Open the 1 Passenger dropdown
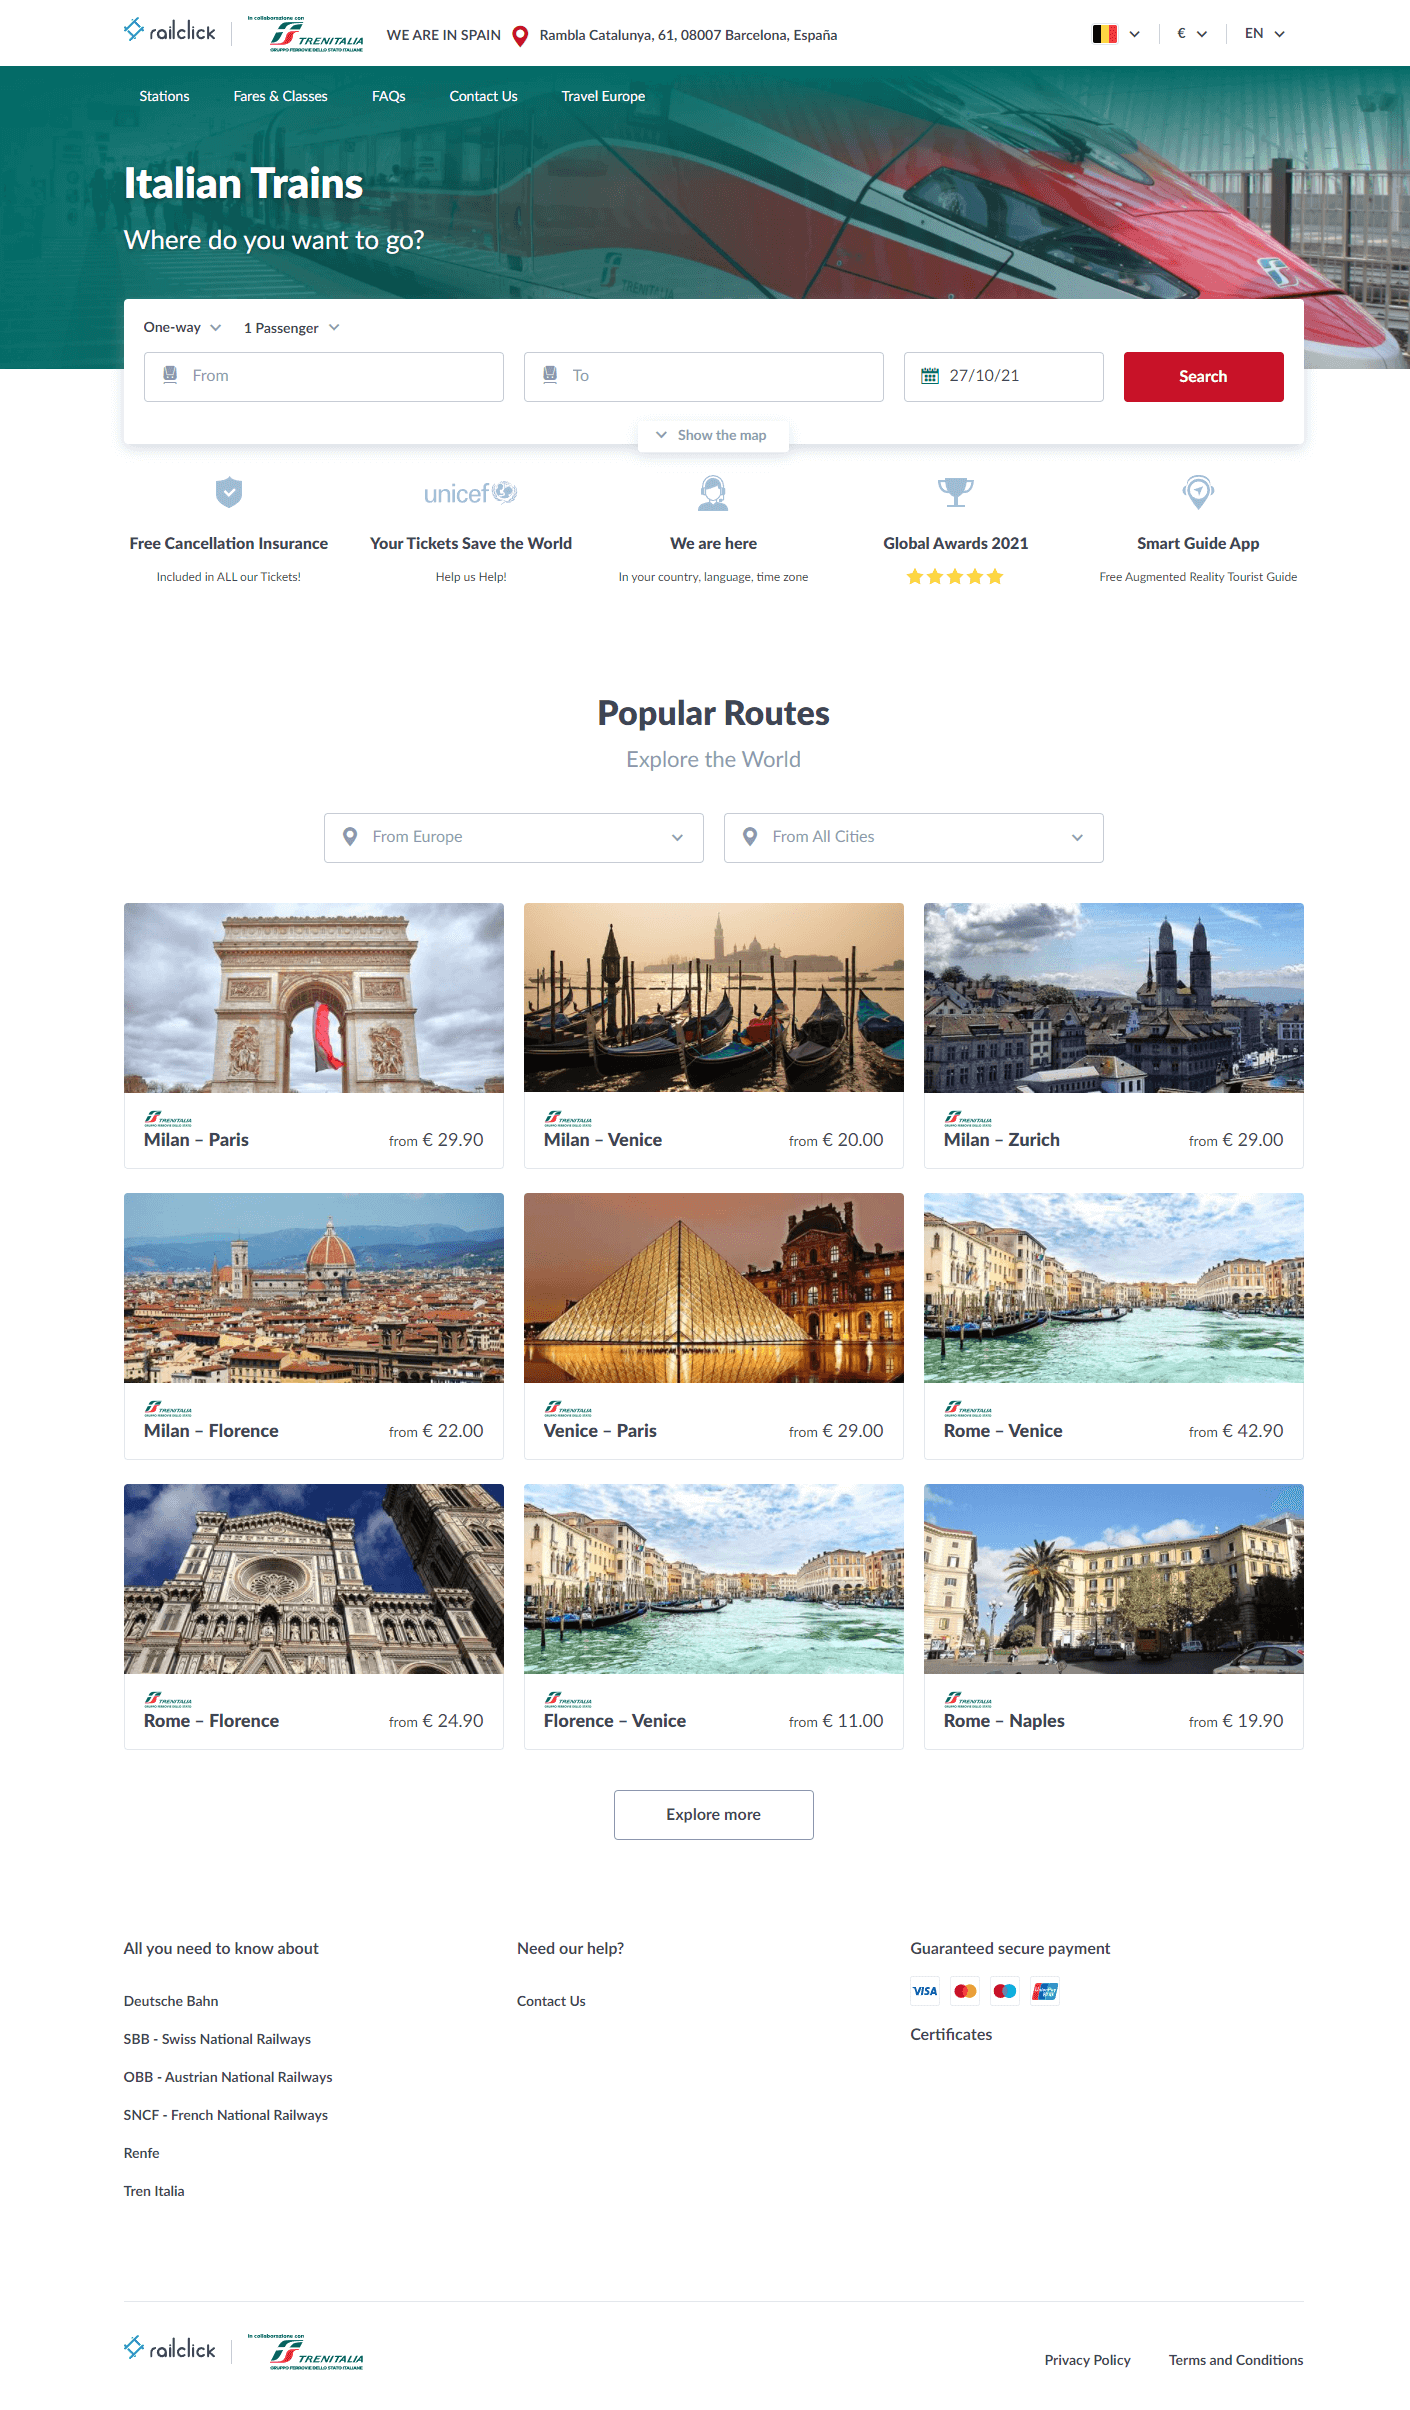 [x=291, y=328]
